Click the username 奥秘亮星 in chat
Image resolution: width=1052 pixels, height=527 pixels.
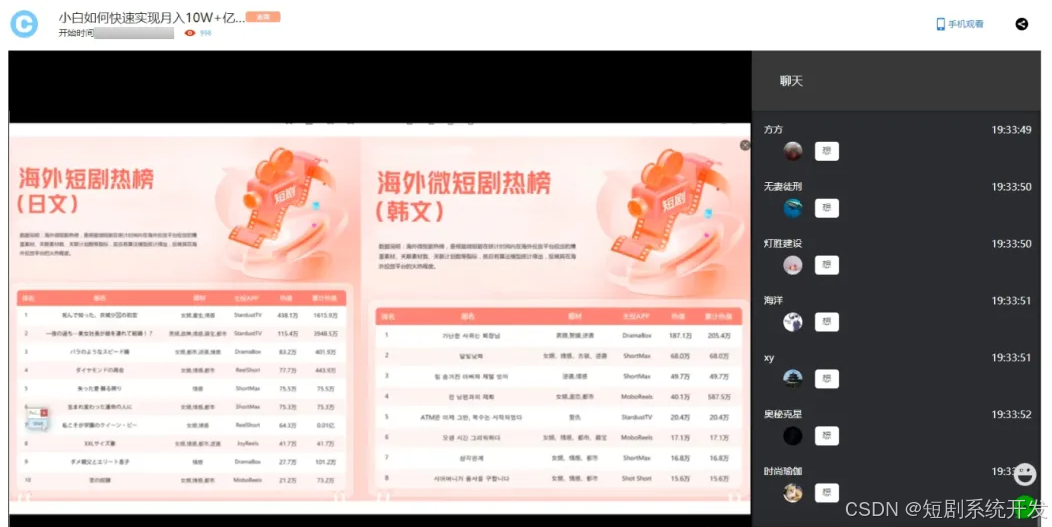782,414
